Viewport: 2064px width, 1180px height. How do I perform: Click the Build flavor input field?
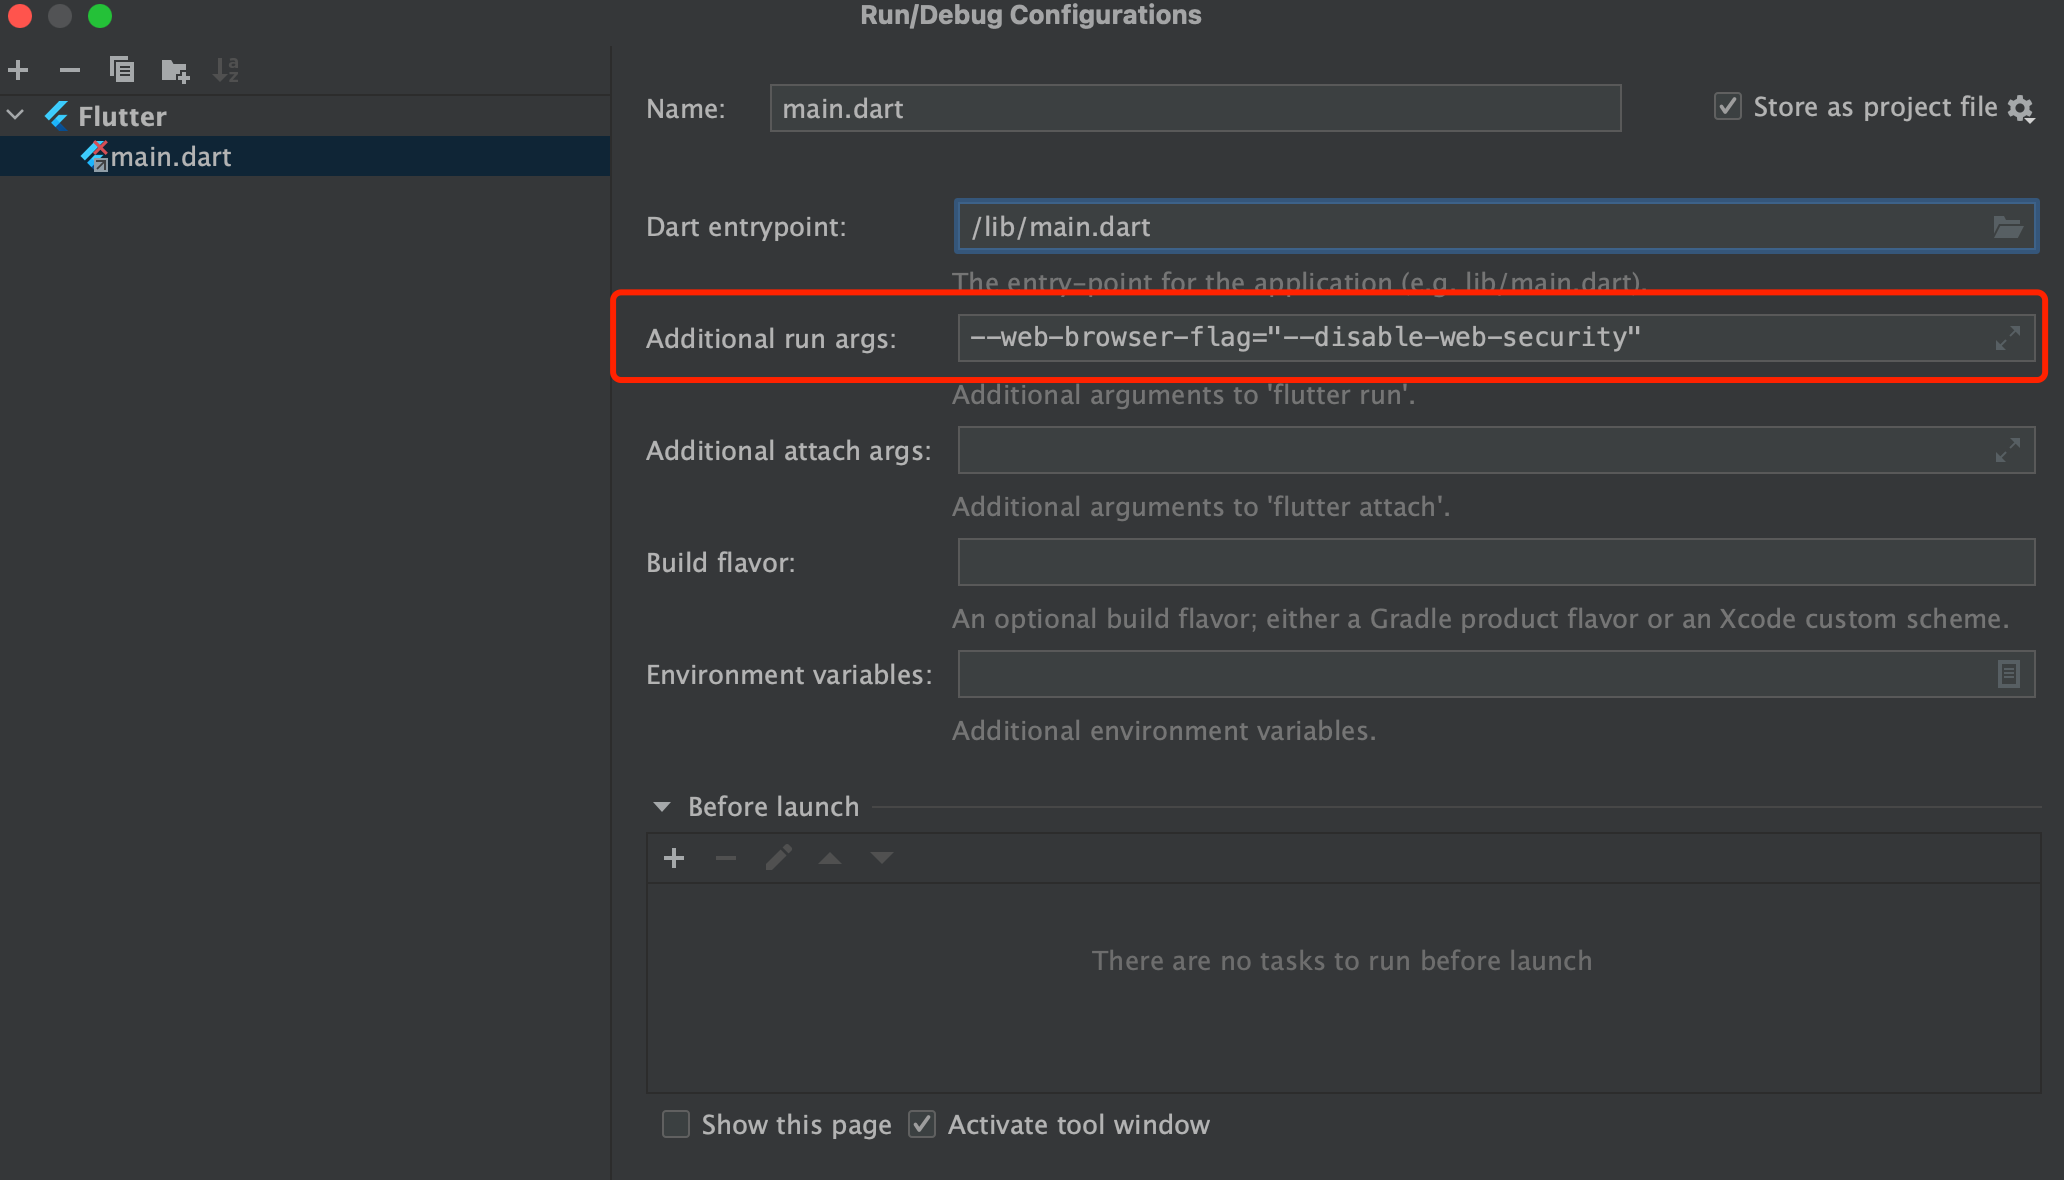pos(1495,563)
